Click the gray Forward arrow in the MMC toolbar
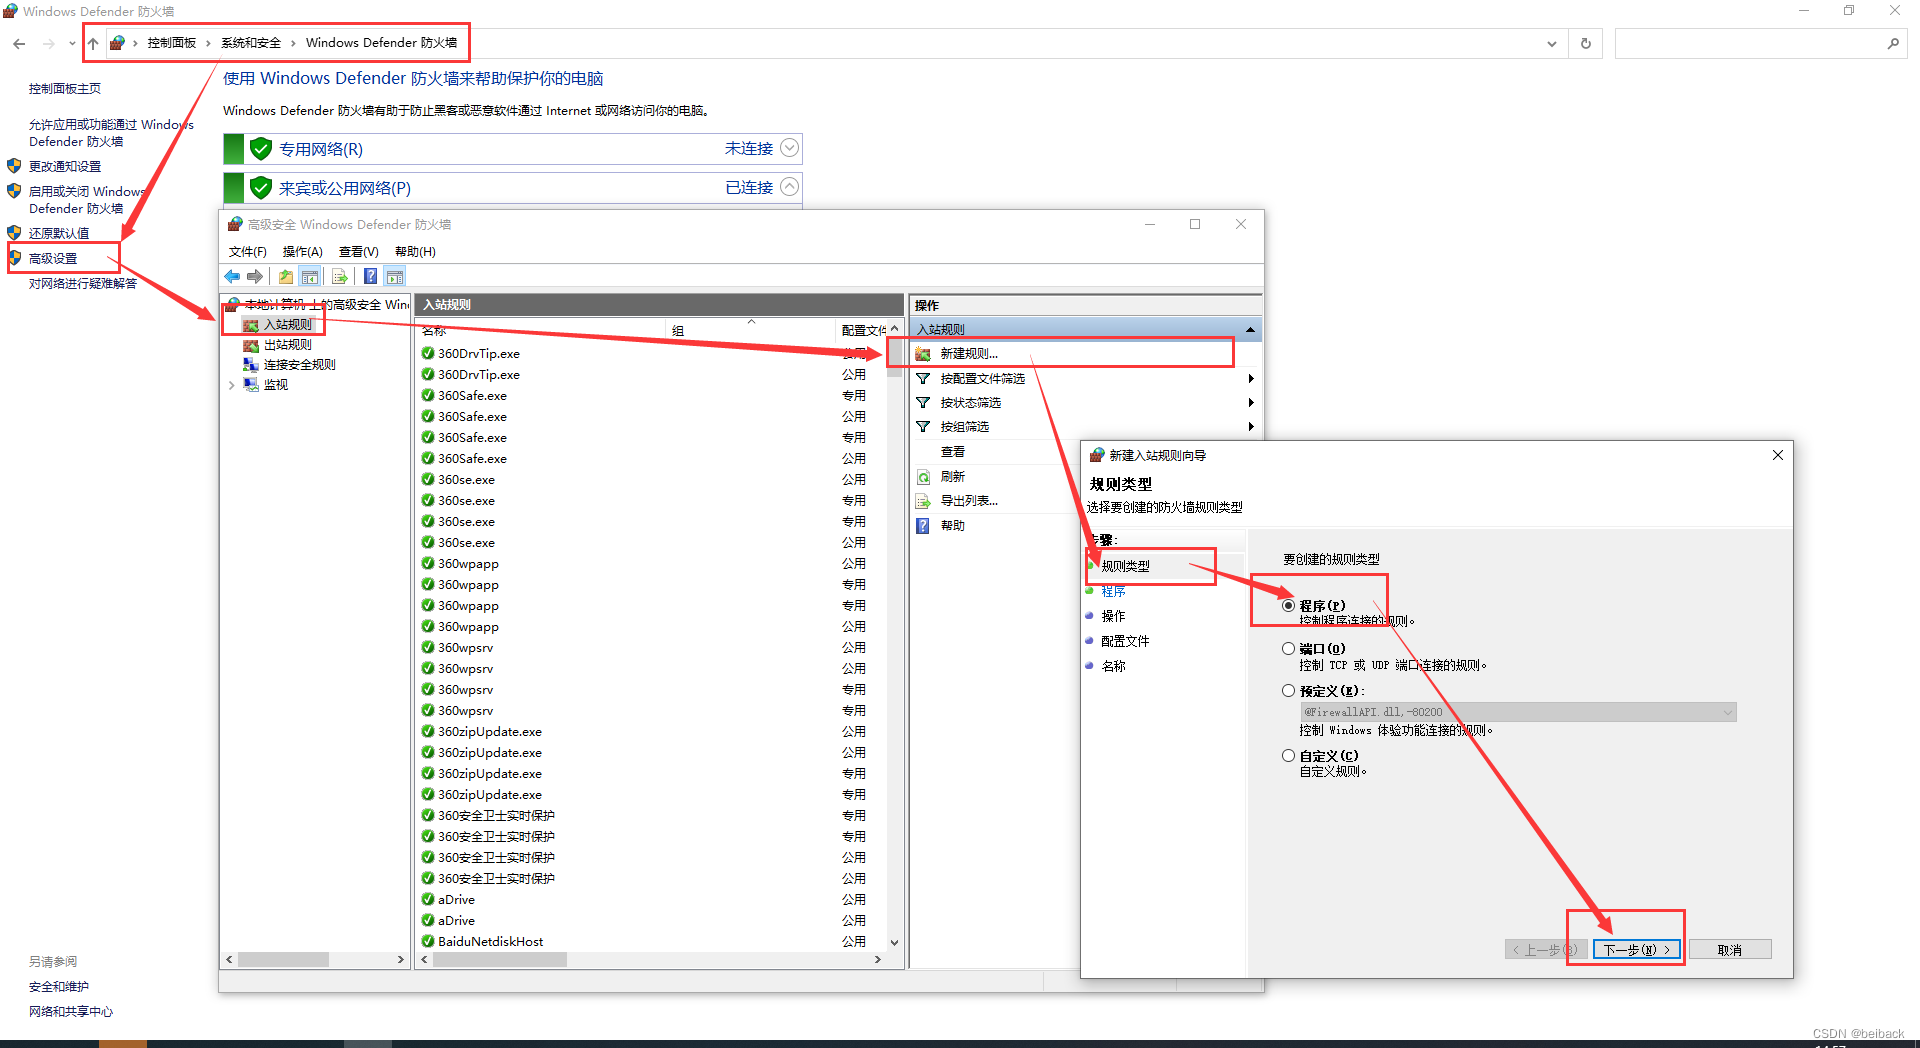 pyautogui.click(x=255, y=277)
